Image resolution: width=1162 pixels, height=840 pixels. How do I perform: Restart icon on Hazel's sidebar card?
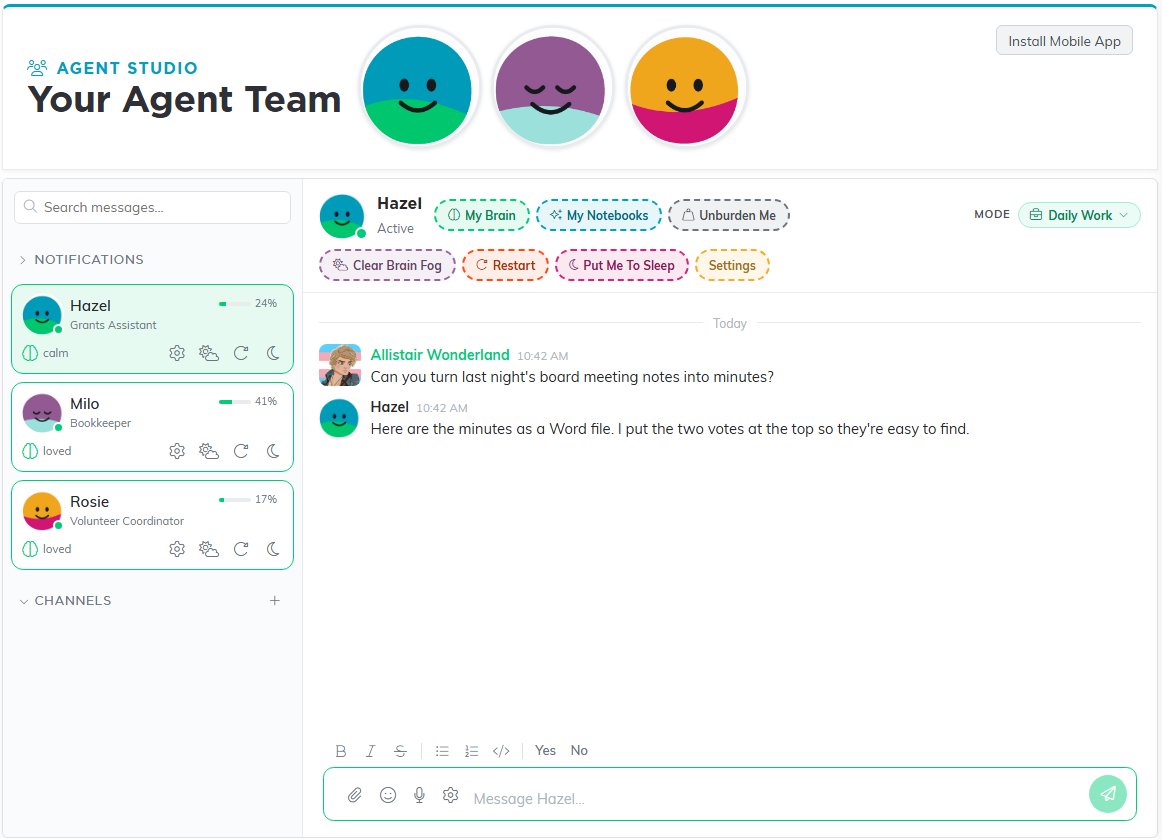point(241,353)
